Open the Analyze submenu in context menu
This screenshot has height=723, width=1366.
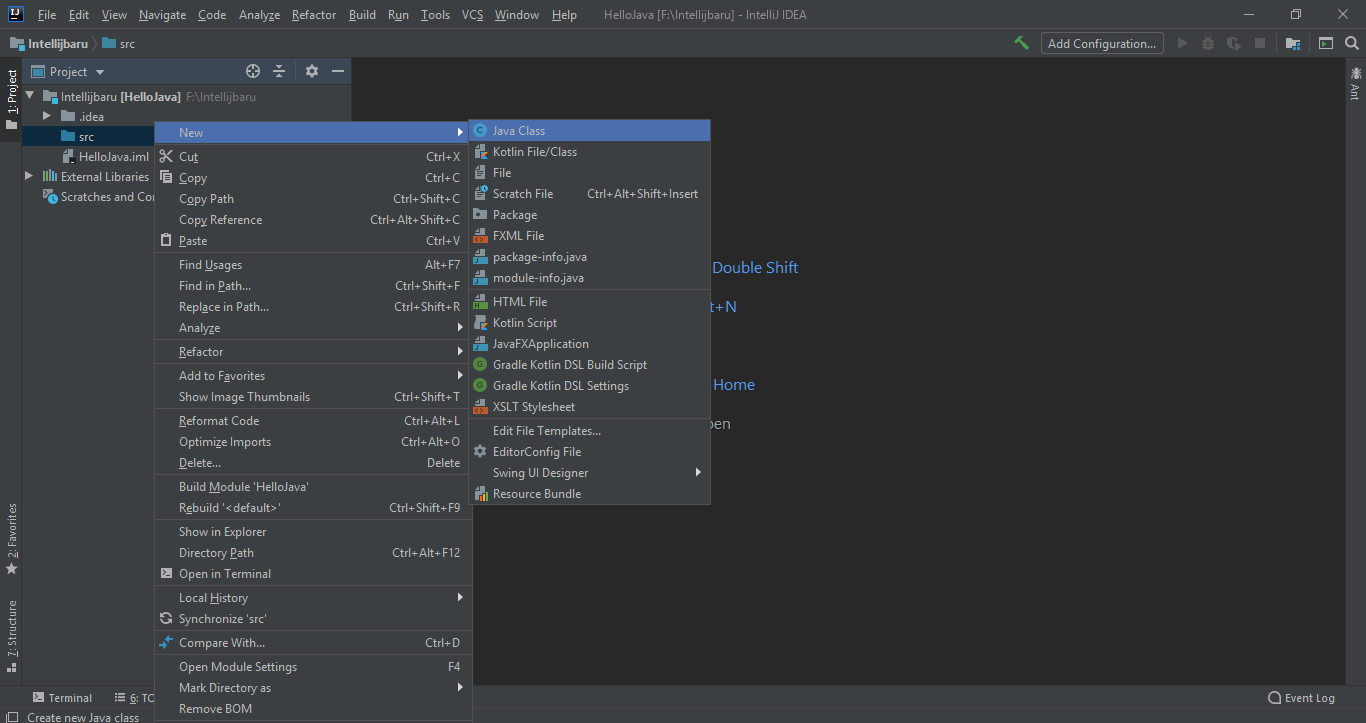coord(312,328)
